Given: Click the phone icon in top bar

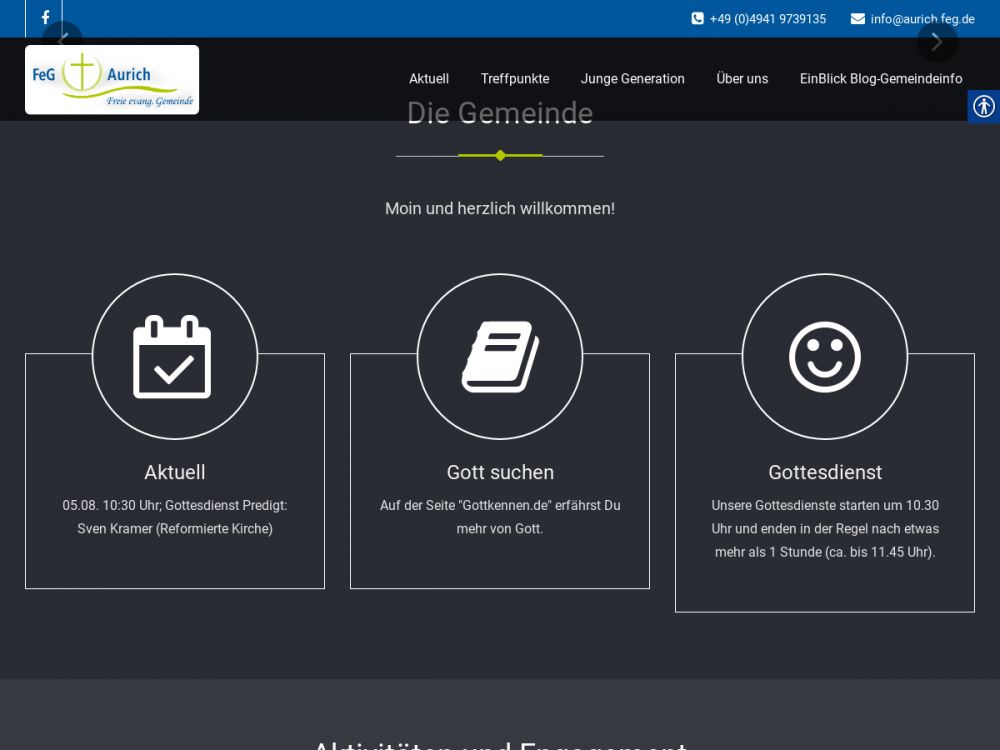Looking at the screenshot, I should coord(697,19).
